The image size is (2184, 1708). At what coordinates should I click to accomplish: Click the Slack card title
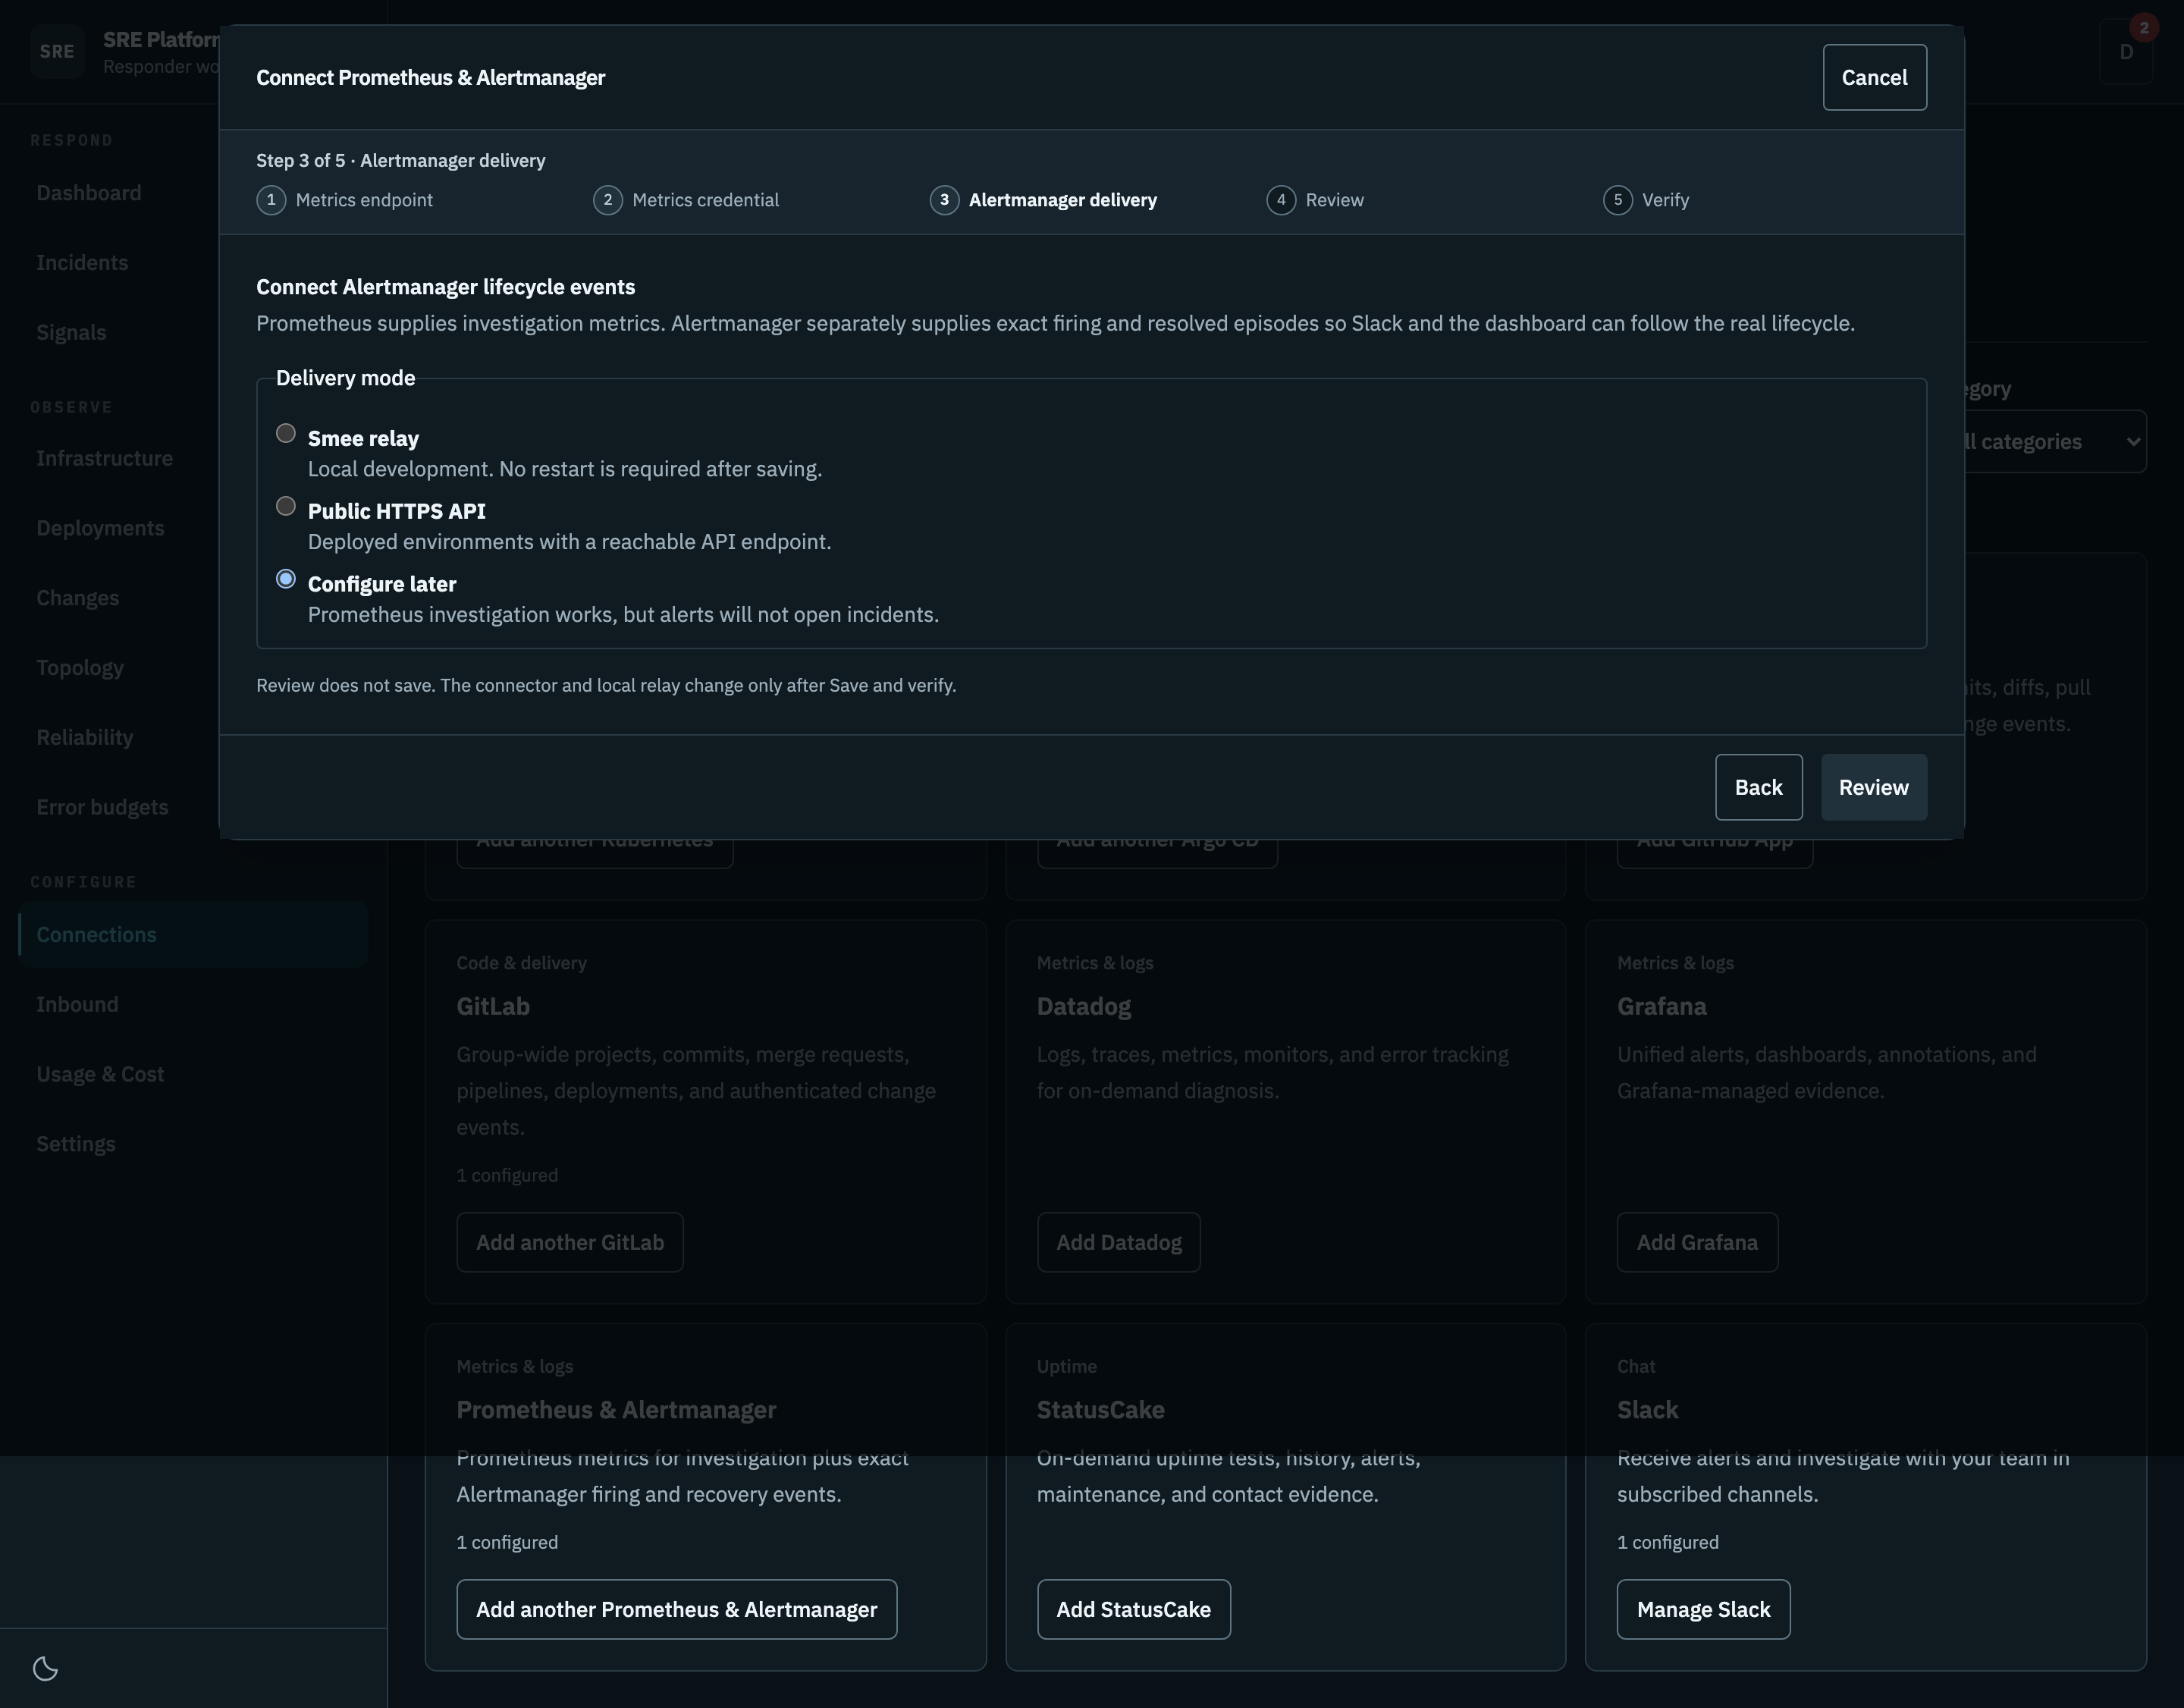tap(1647, 1410)
